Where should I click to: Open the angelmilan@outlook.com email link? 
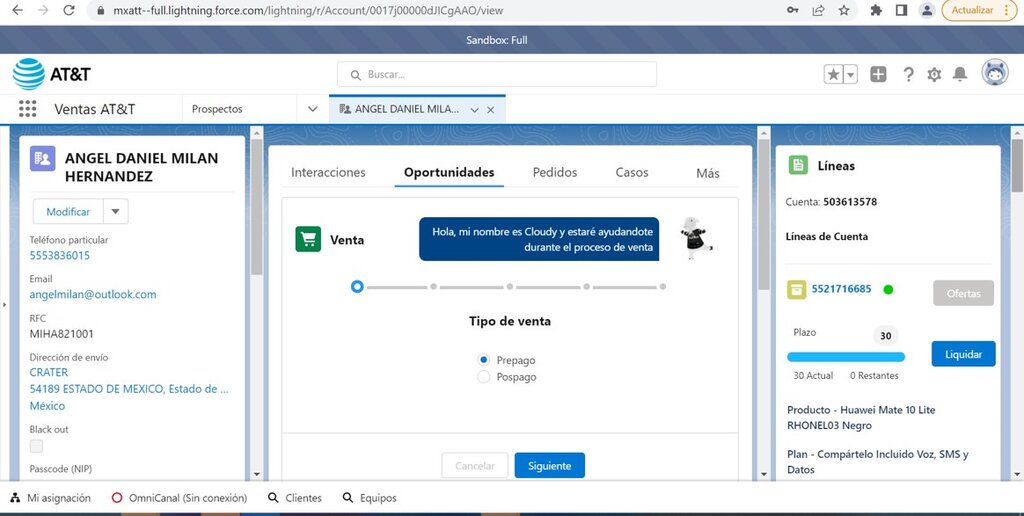point(93,295)
